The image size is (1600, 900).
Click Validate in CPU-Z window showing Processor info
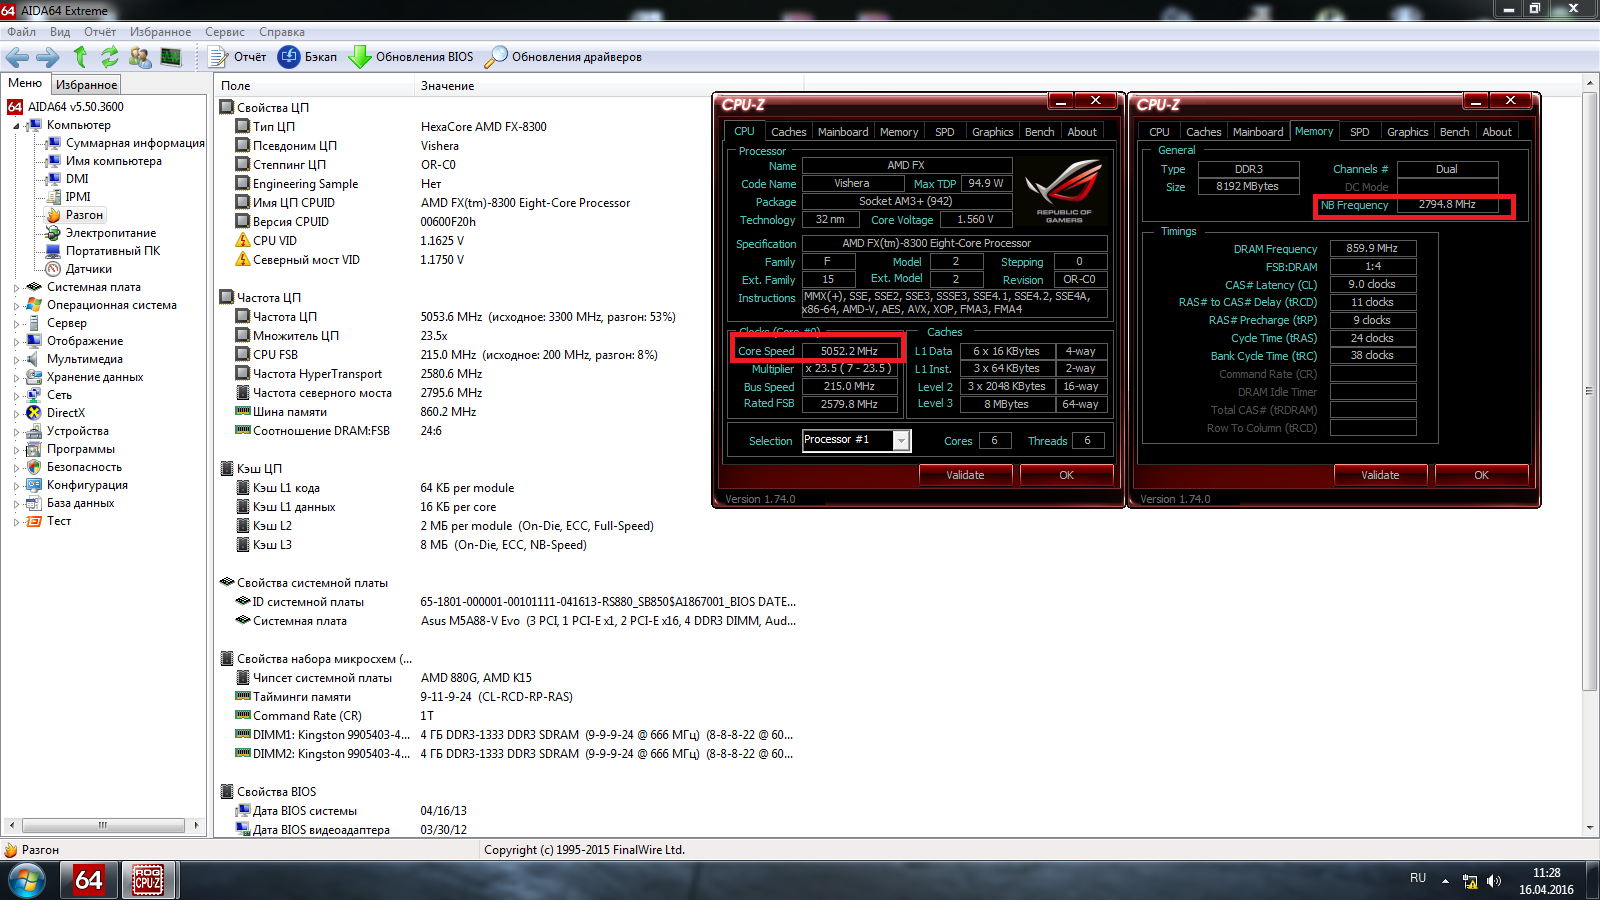coord(965,475)
